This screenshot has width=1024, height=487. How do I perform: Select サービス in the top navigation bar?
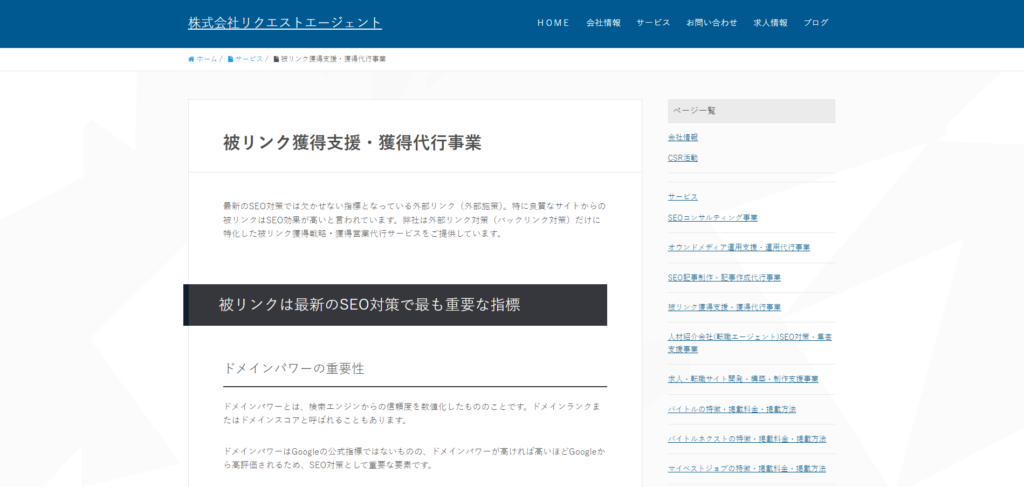[x=653, y=23]
